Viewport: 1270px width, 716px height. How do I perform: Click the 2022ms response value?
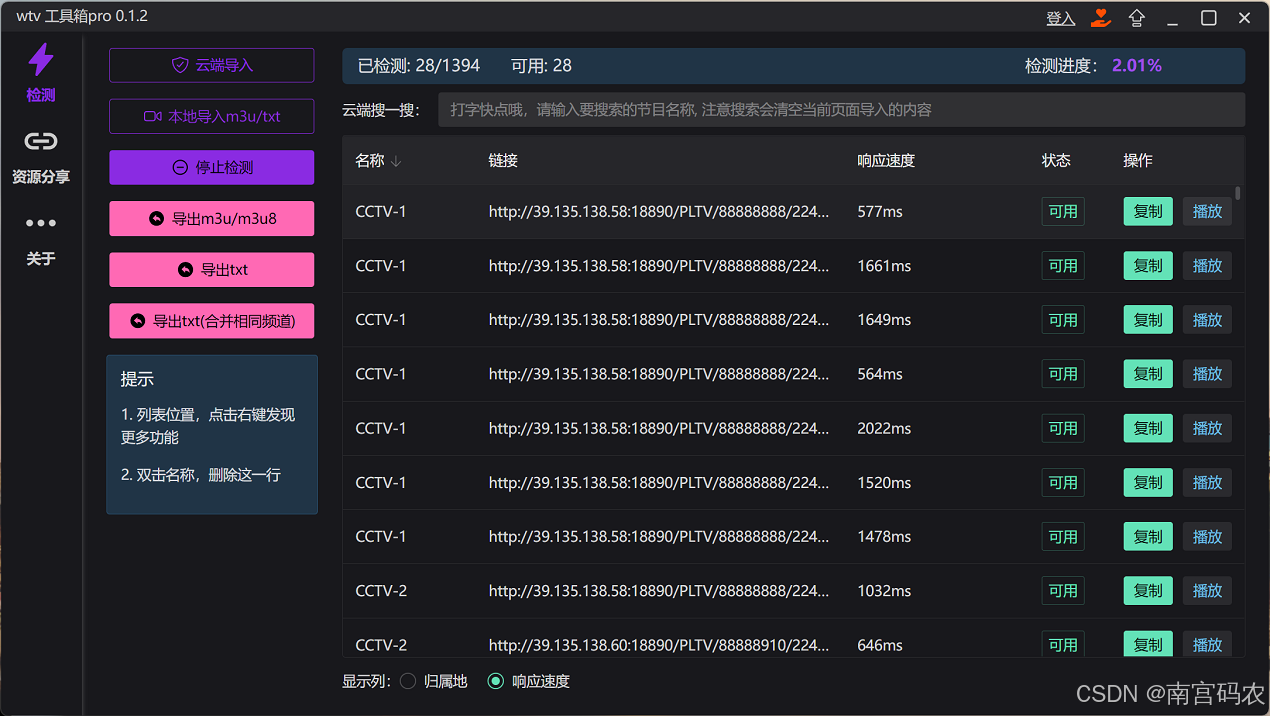884,427
